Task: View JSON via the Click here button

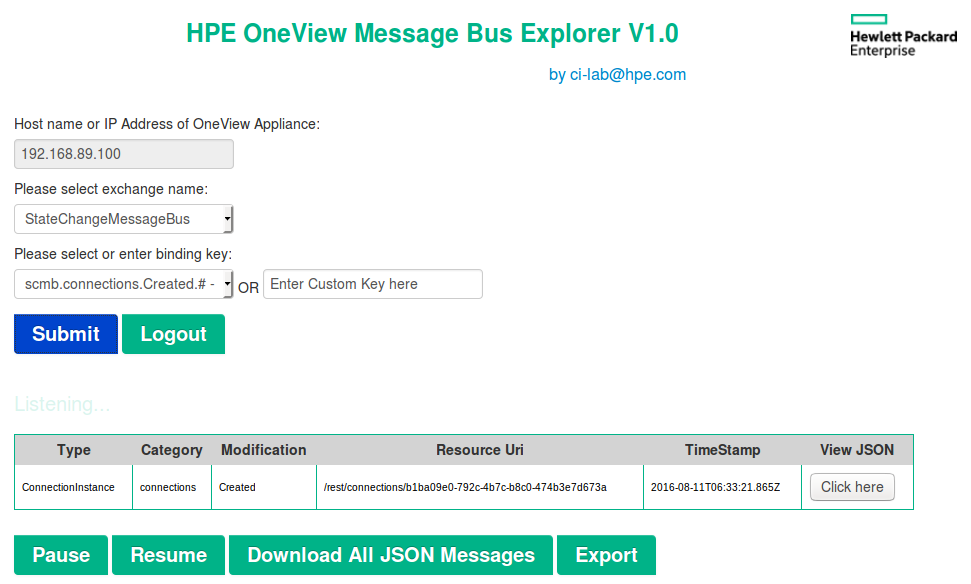Action: 852,487
